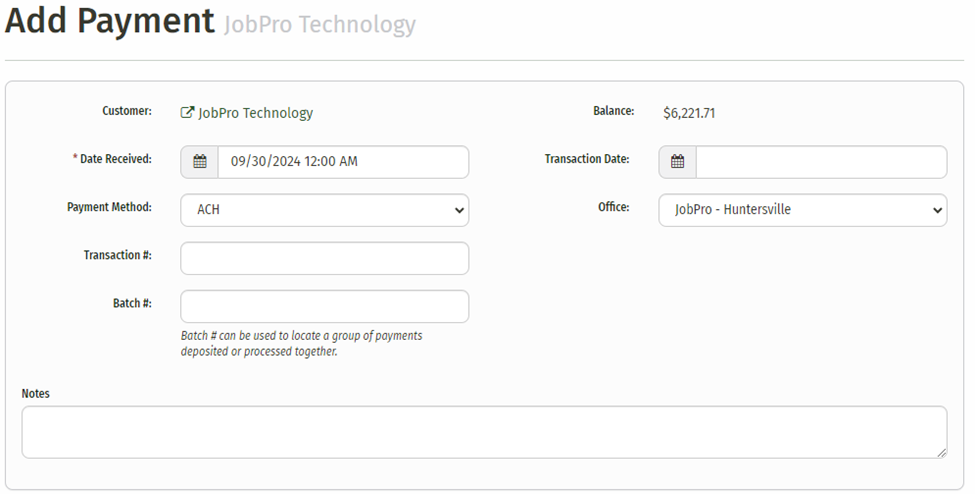Focus the Date Received field showing 09/30/2024
Viewport: 975px width, 494px height.
pyautogui.click(x=342, y=162)
